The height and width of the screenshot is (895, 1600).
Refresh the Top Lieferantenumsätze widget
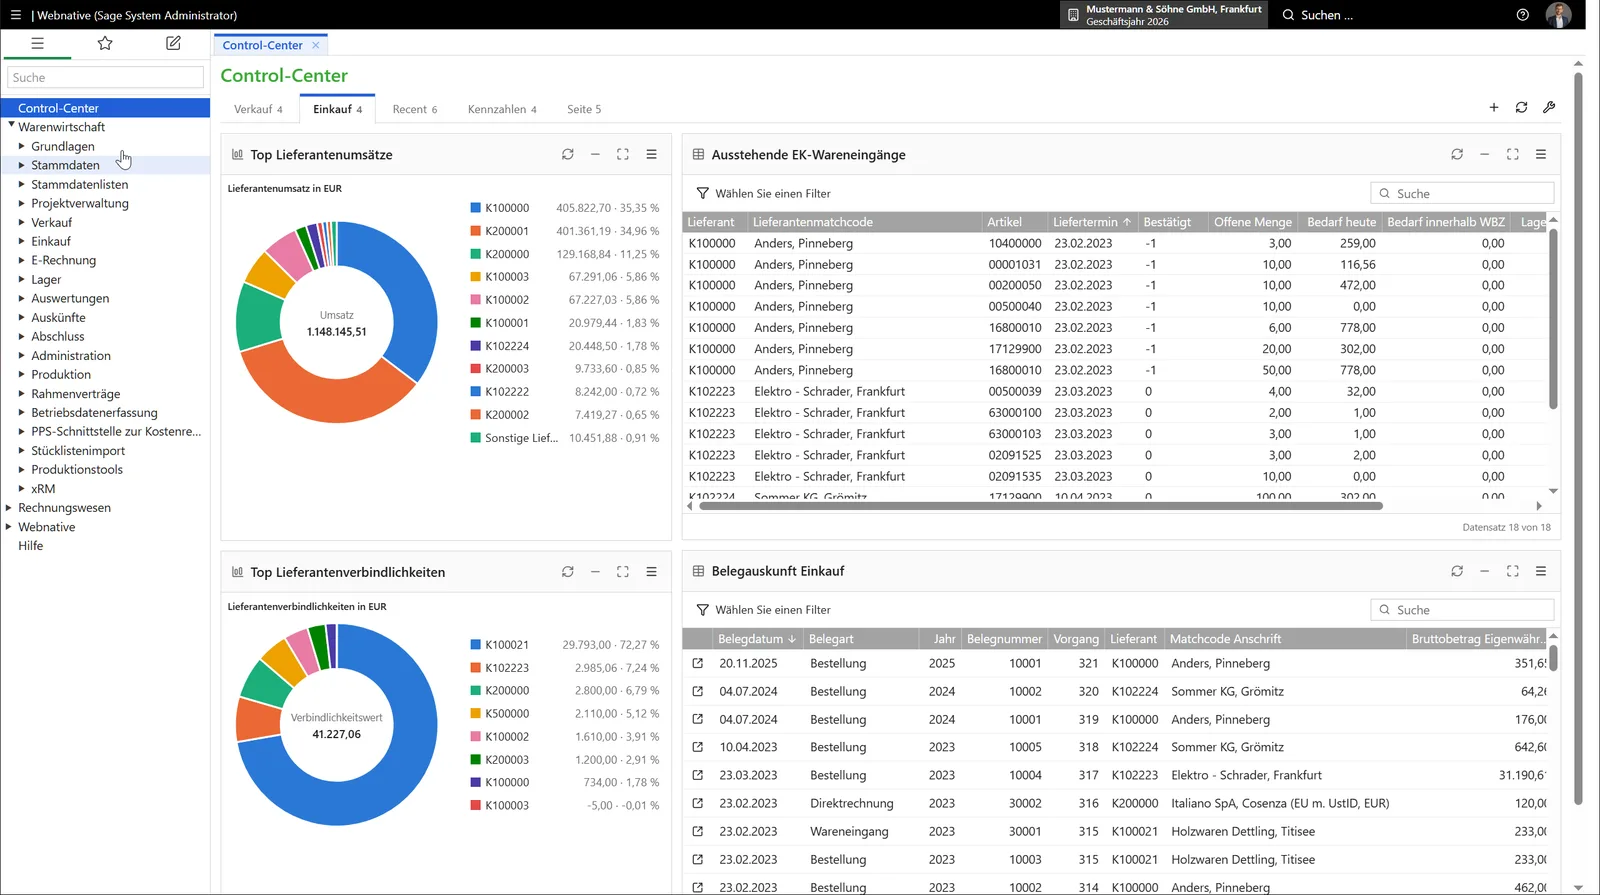568,154
